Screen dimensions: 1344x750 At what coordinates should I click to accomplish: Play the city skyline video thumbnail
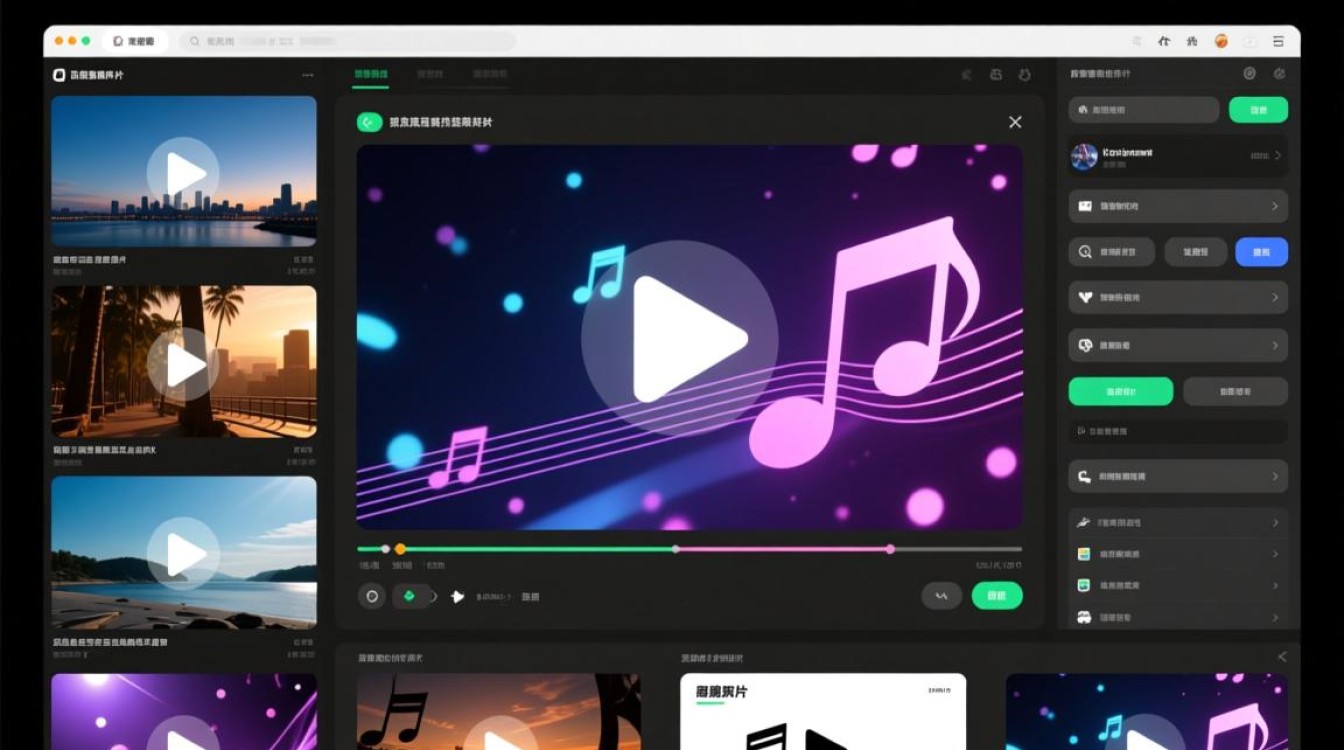[x=183, y=173]
